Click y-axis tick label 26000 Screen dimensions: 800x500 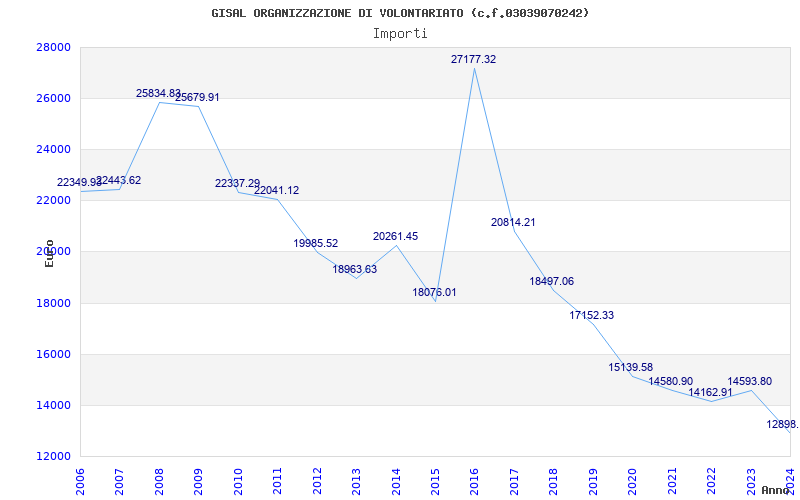point(53,98)
